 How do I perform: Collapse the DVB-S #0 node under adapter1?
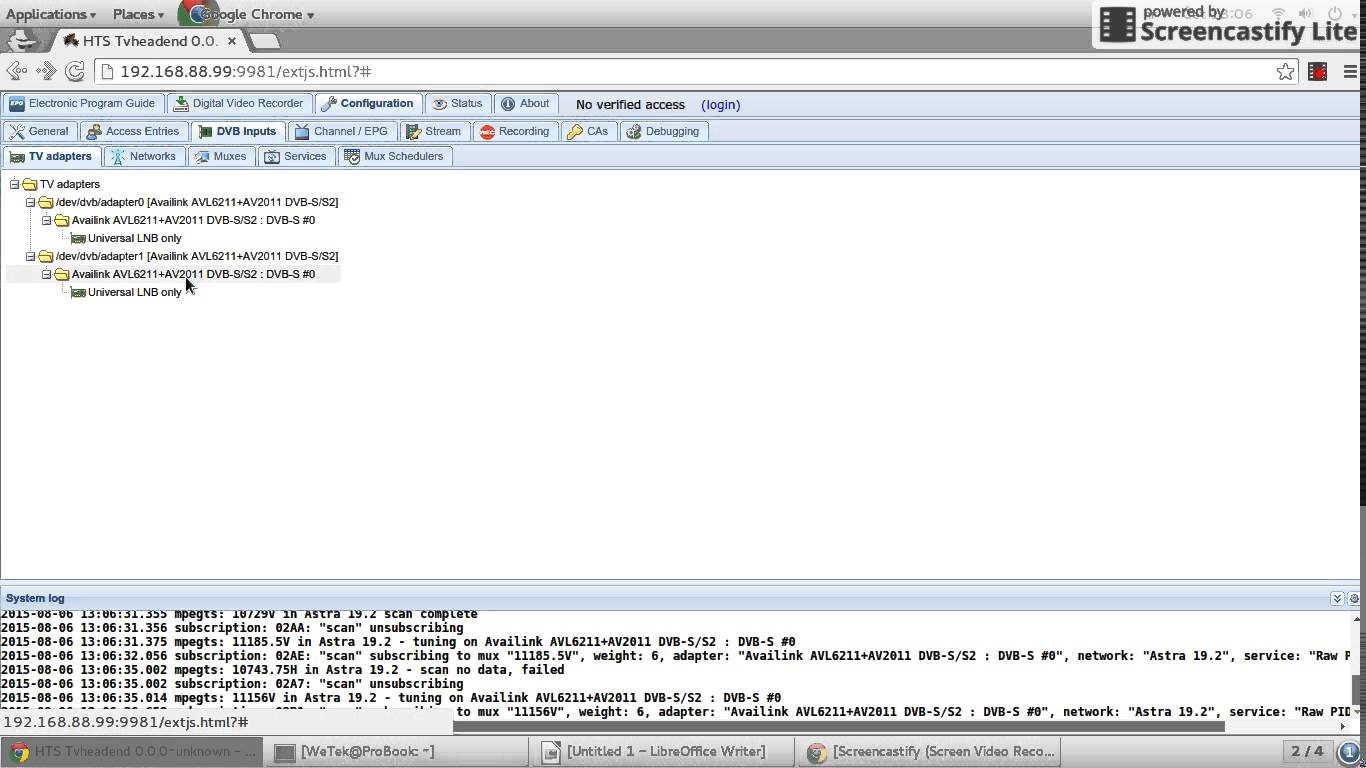coord(46,274)
